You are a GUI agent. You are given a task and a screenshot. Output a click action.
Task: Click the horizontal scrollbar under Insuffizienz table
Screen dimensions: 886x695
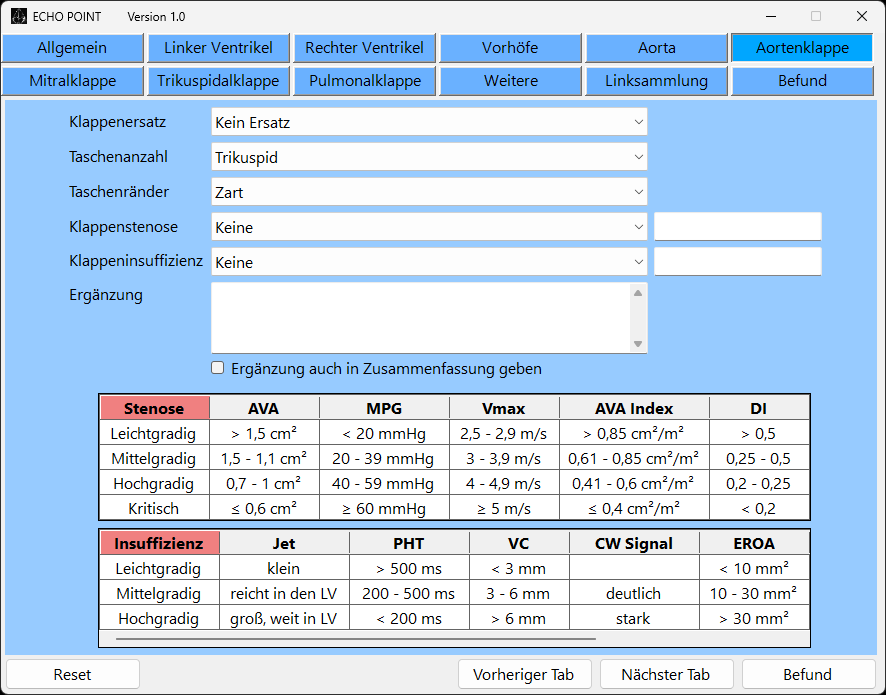tap(356, 637)
